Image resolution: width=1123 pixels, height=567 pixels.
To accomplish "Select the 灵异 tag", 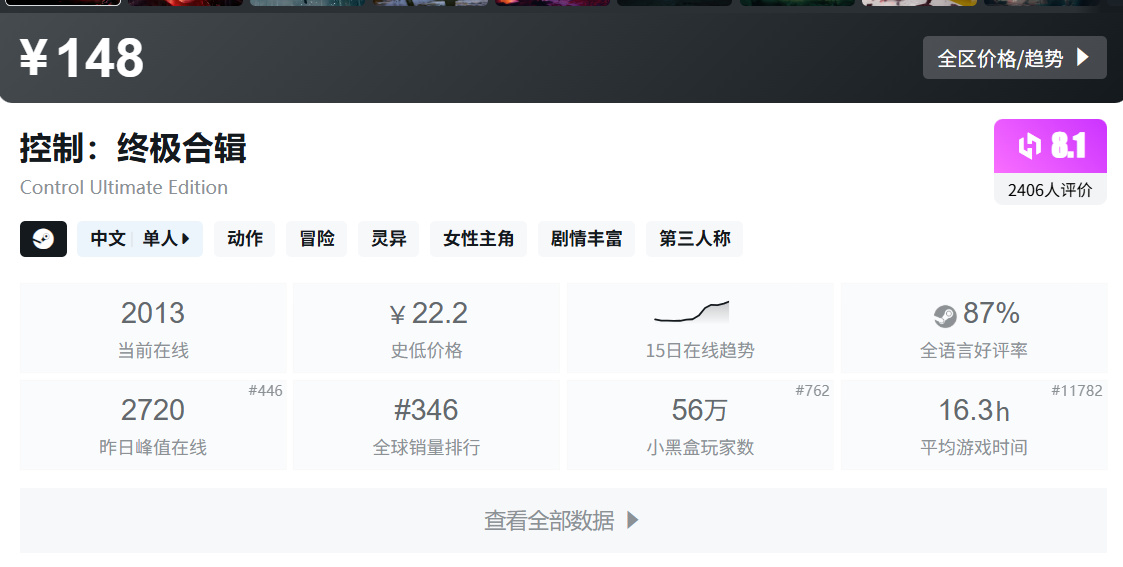I will click(x=388, y=238).
